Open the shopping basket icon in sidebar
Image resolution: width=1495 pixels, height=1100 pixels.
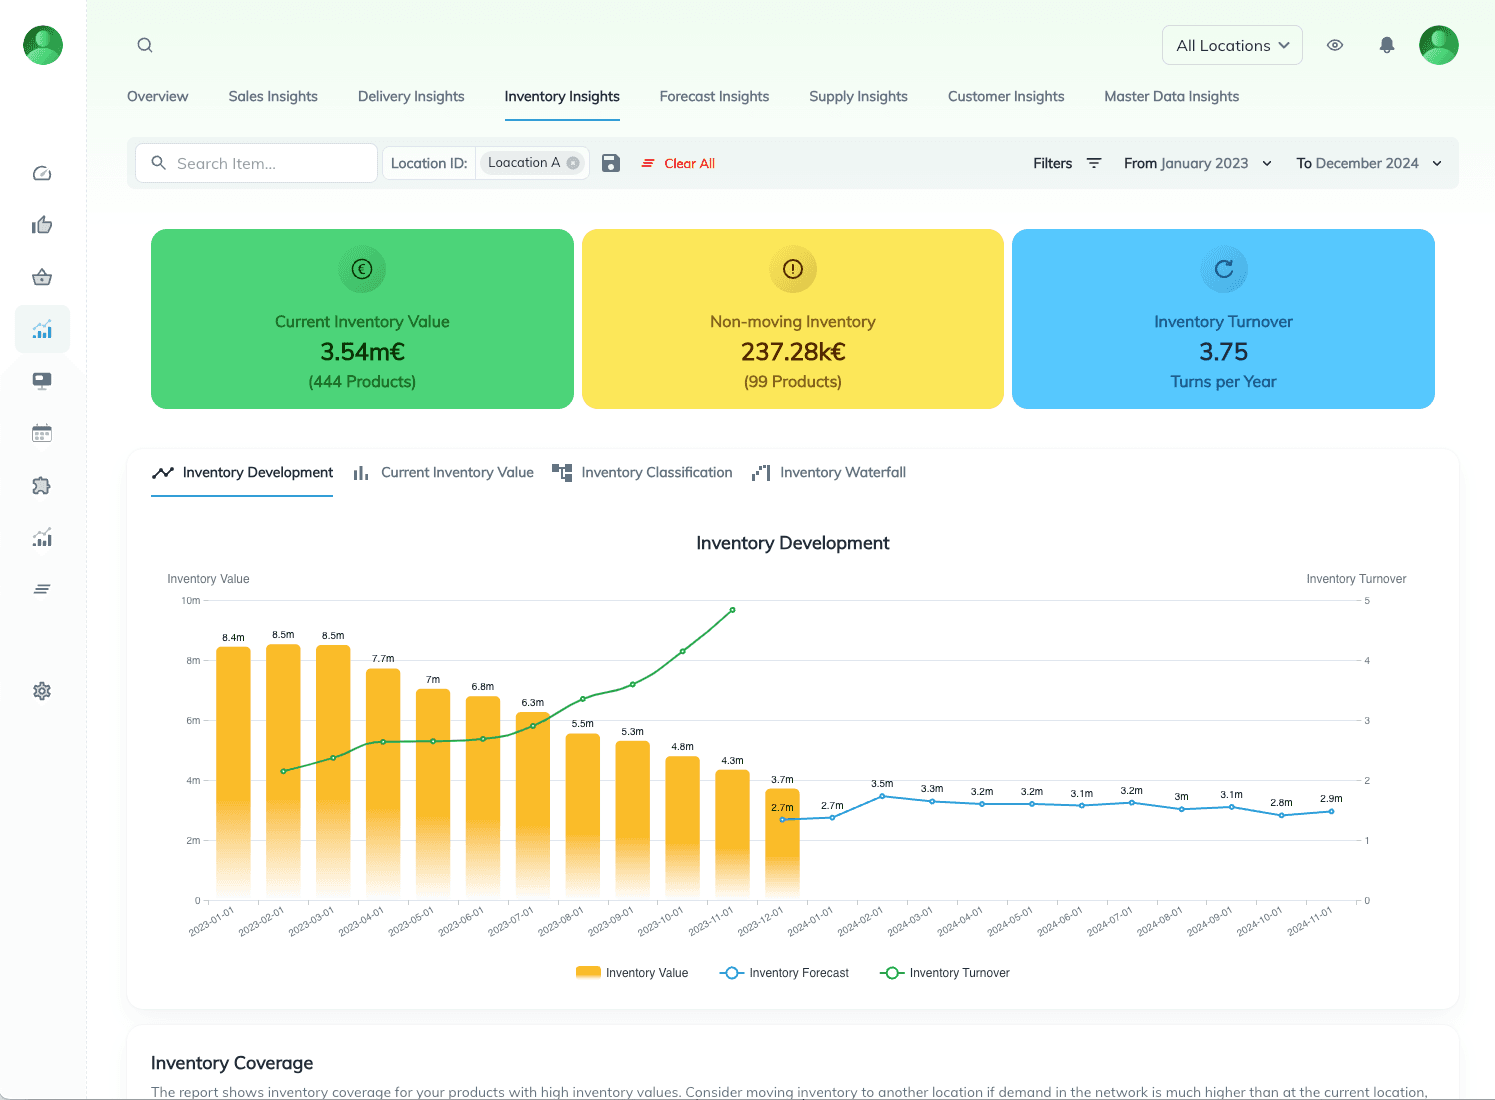point(42,277)
